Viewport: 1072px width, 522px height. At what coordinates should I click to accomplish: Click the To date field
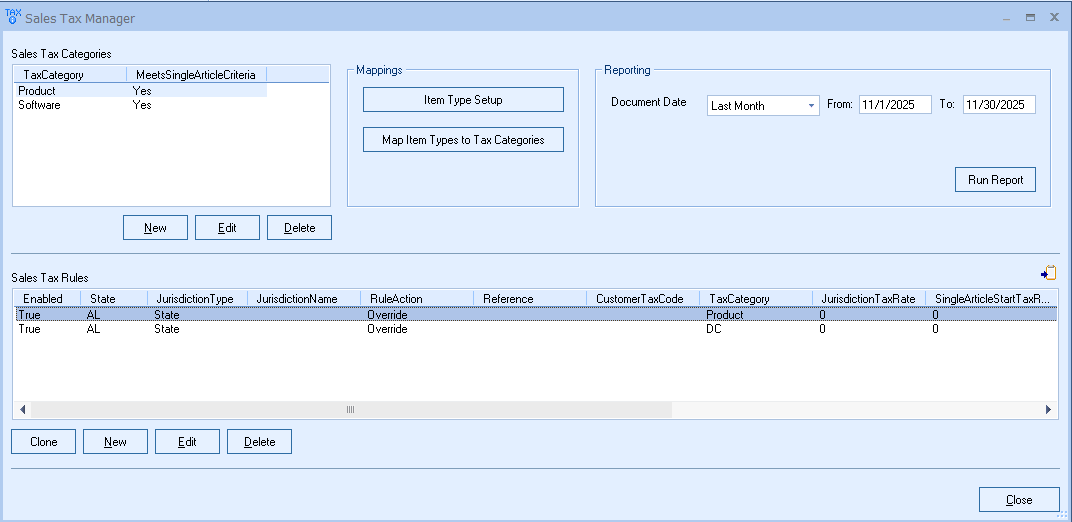click(x=998, y=106)
